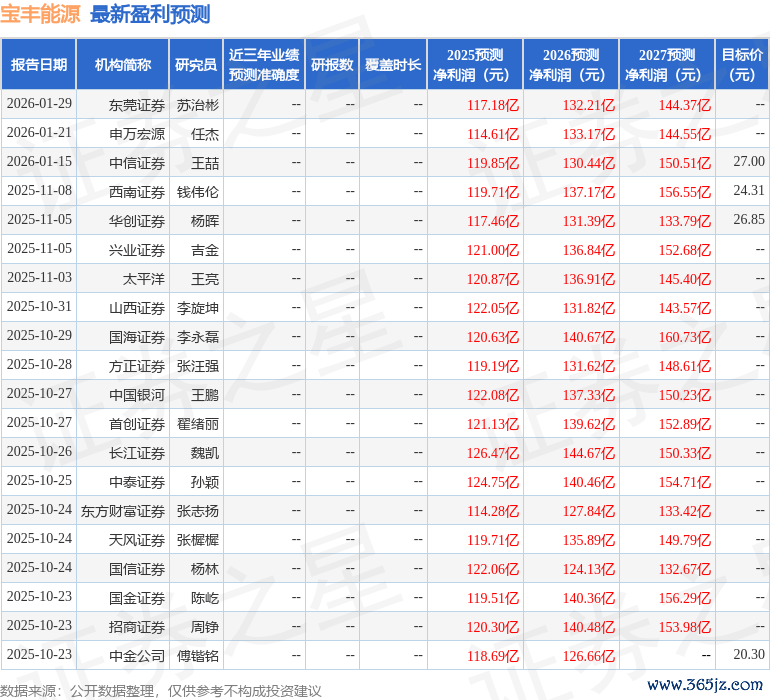
Task: Click 西南证券 institution name
Action: [x=137, y=192]
